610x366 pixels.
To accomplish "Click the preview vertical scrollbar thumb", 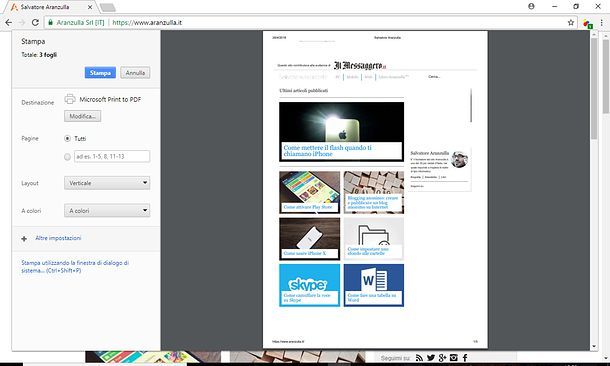I will [594, 88].
